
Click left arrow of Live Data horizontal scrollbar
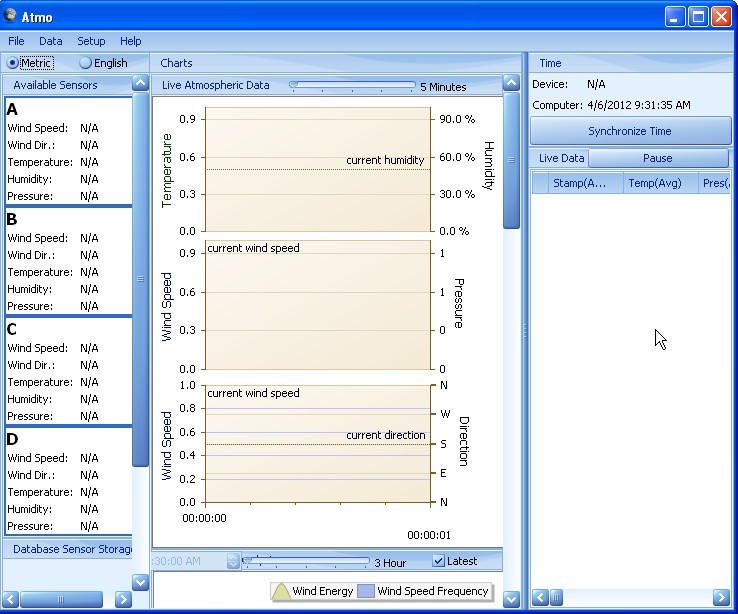click(540, 598)
